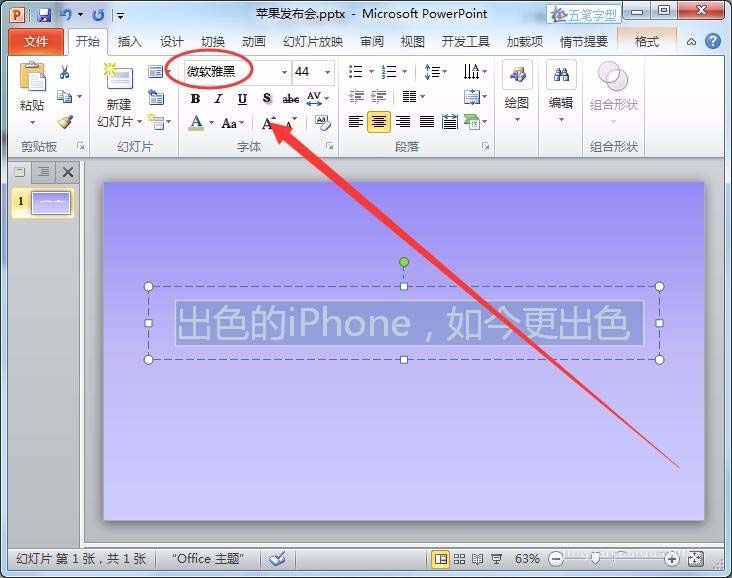
Task: Expand the bullets list dropdown
Action: coord(372,71)
